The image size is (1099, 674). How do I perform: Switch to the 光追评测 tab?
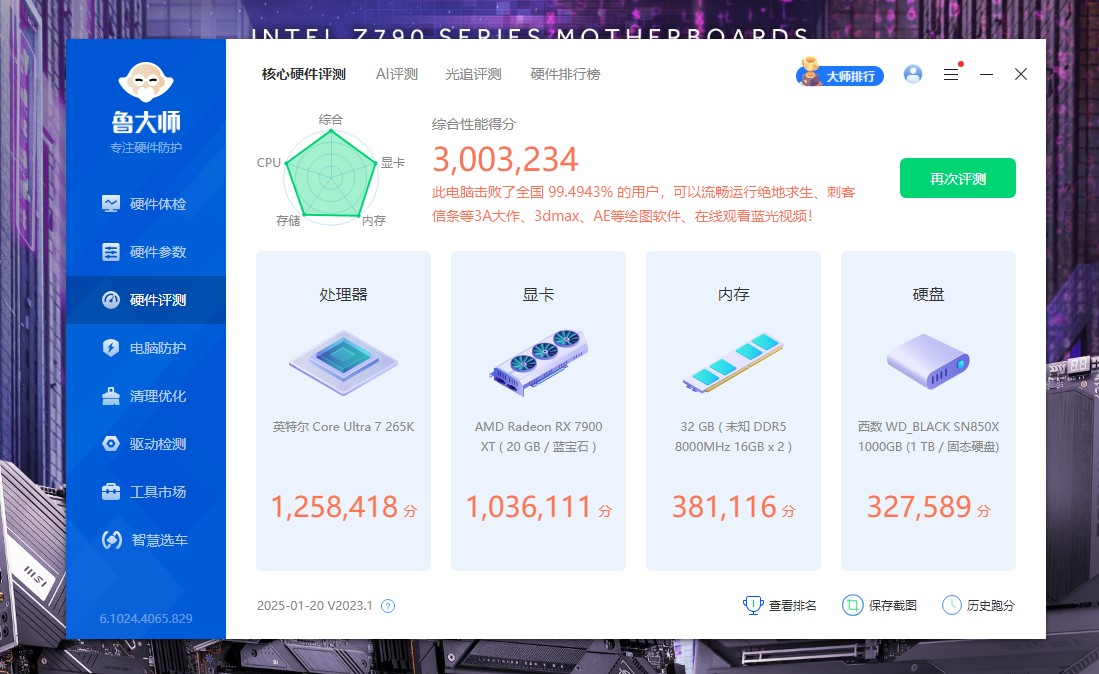[x=473, y=74]
